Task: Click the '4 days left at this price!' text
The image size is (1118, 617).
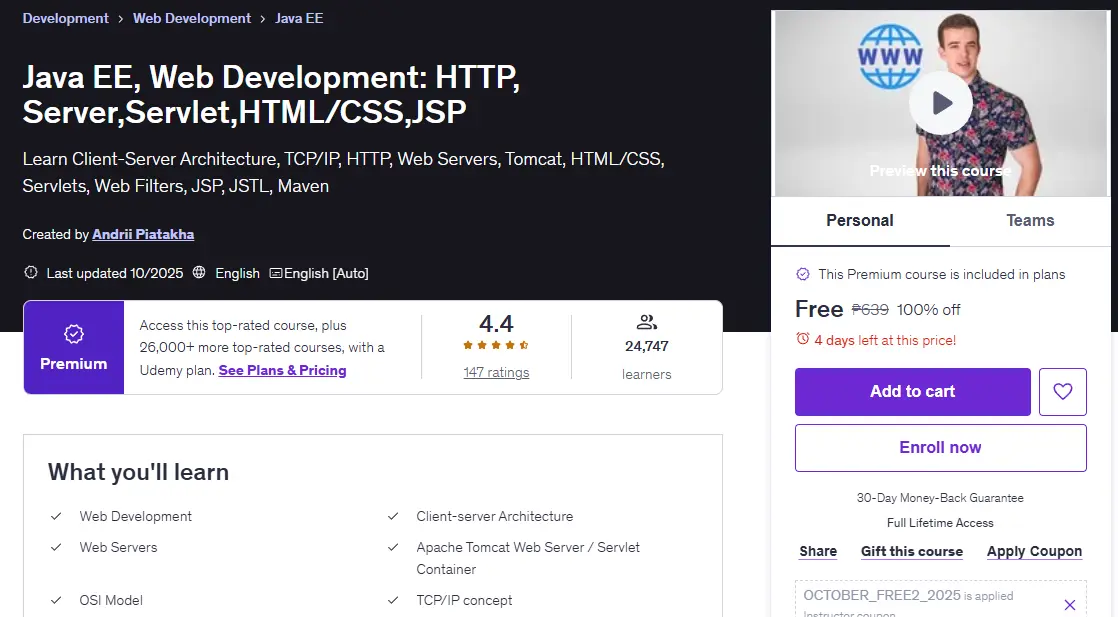Action: click(885, 340)
